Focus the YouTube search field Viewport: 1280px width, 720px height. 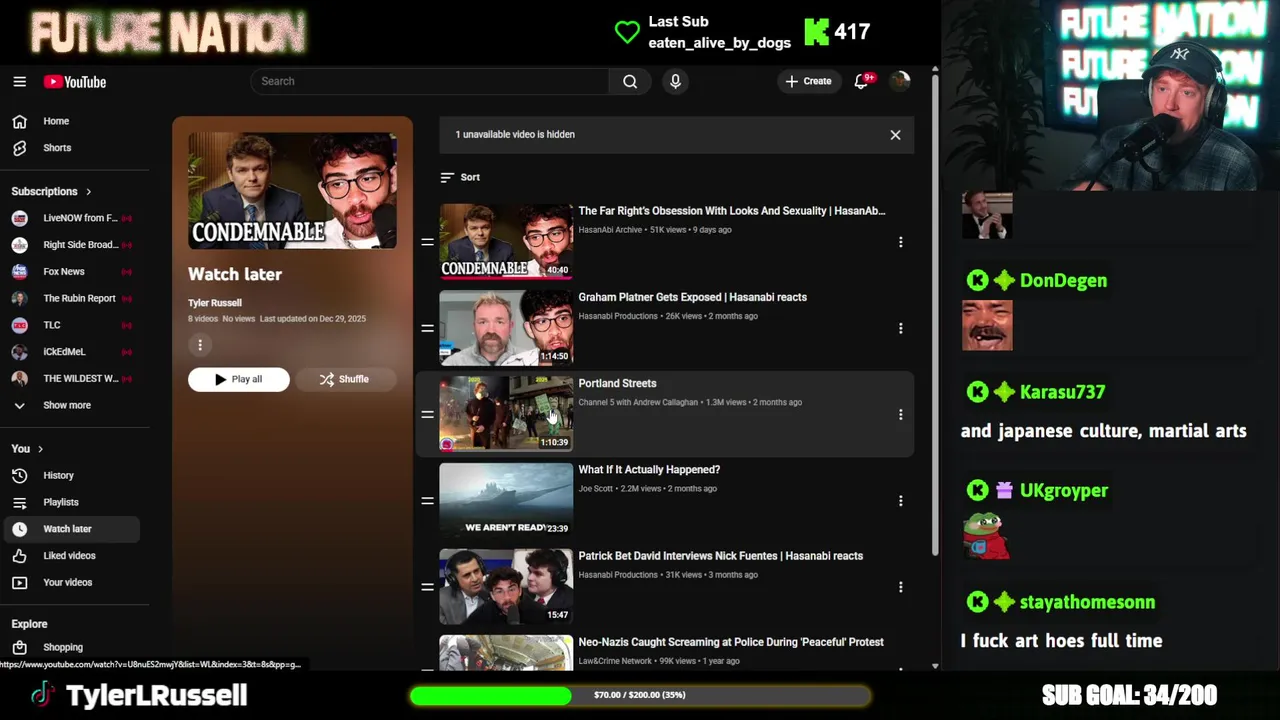[x=430, y=81]
